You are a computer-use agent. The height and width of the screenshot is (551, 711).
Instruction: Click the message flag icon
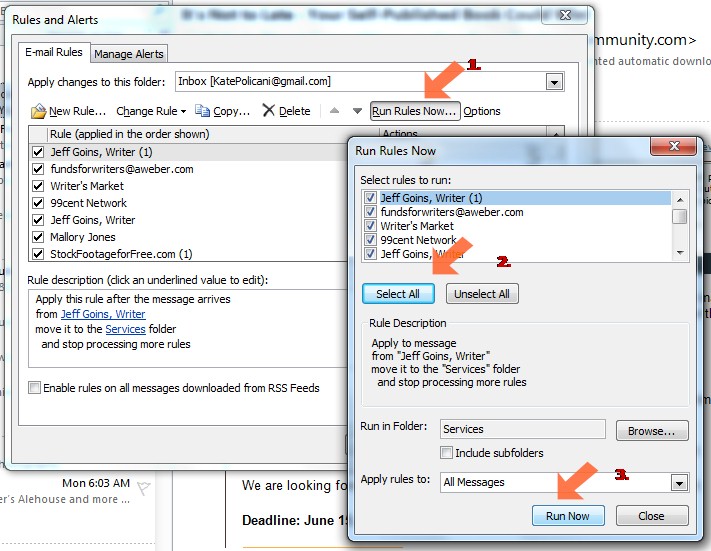144,487
